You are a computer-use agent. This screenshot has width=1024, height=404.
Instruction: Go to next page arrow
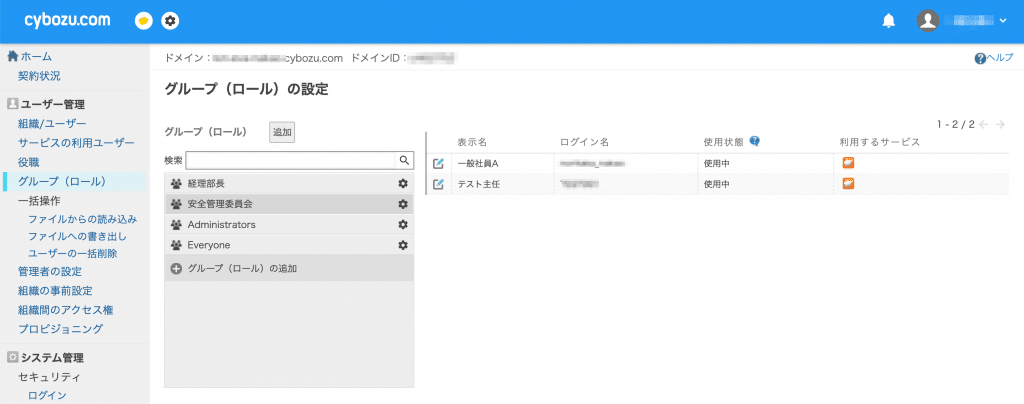1000,124
